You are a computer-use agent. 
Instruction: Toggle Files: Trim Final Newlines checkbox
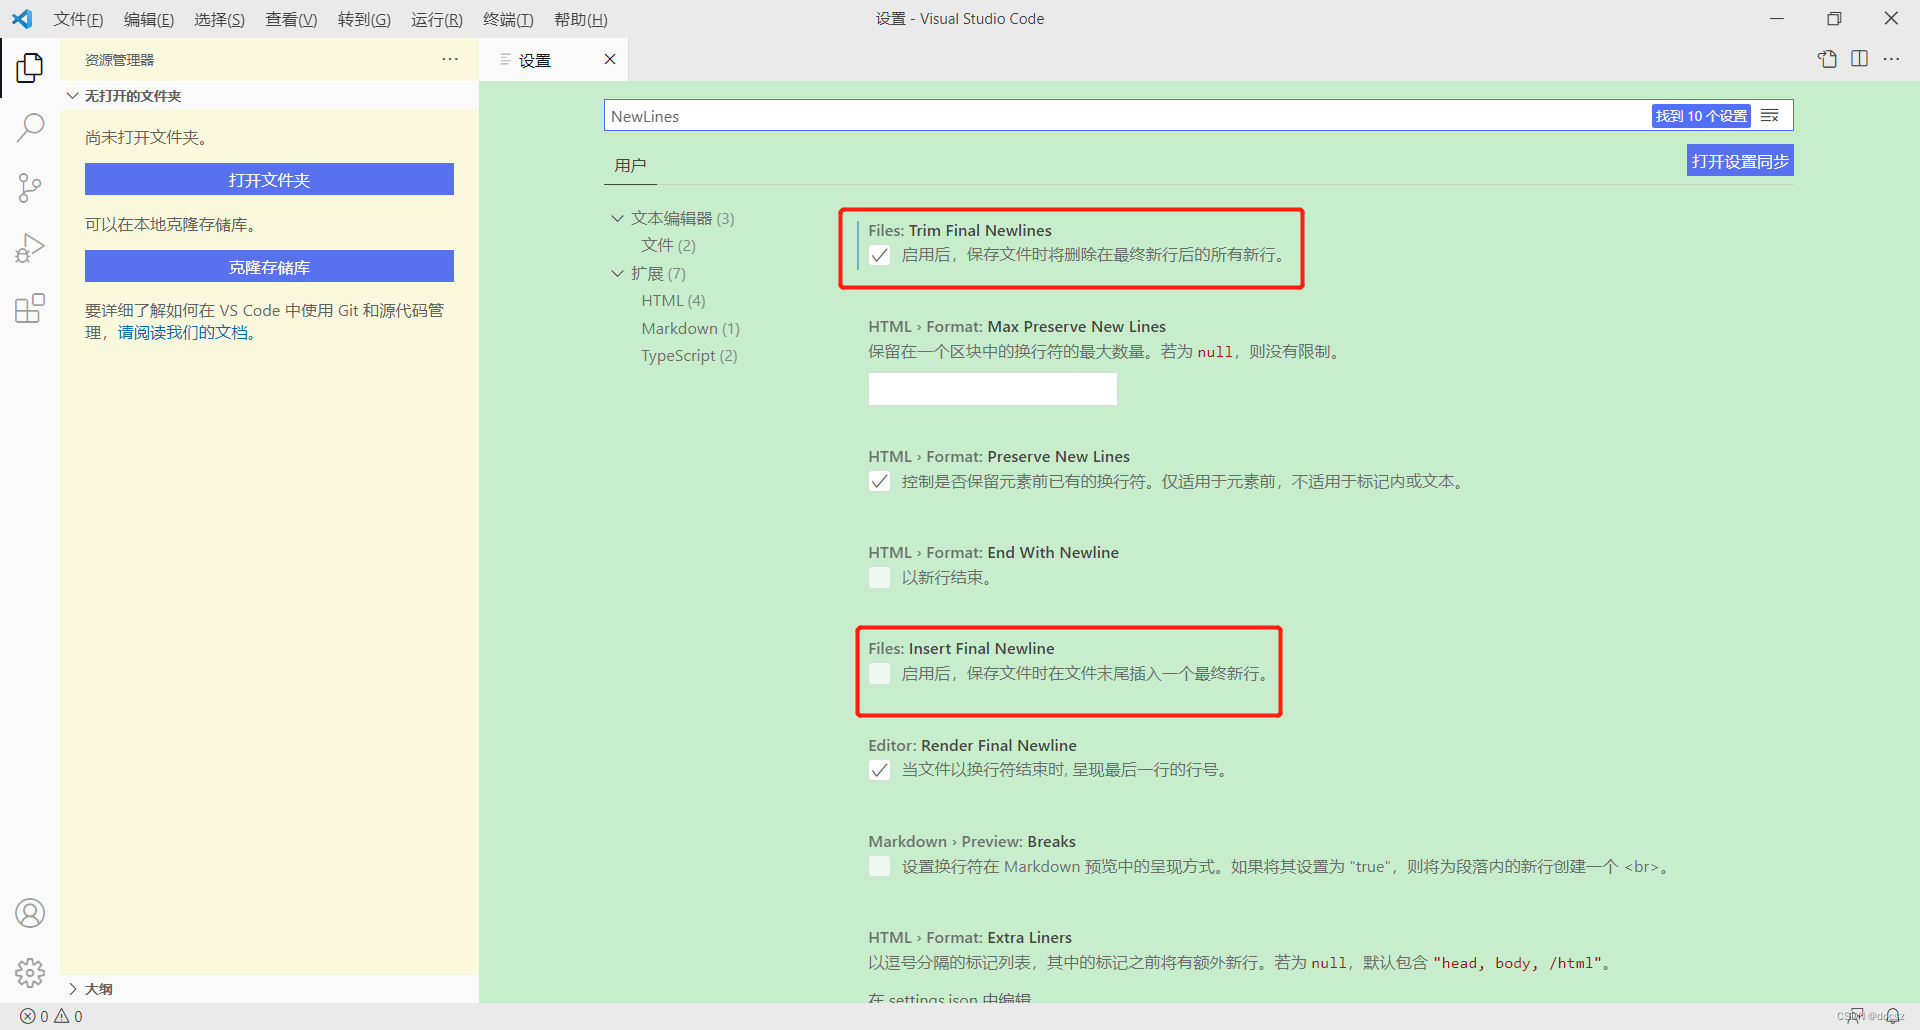click(879, 255)
